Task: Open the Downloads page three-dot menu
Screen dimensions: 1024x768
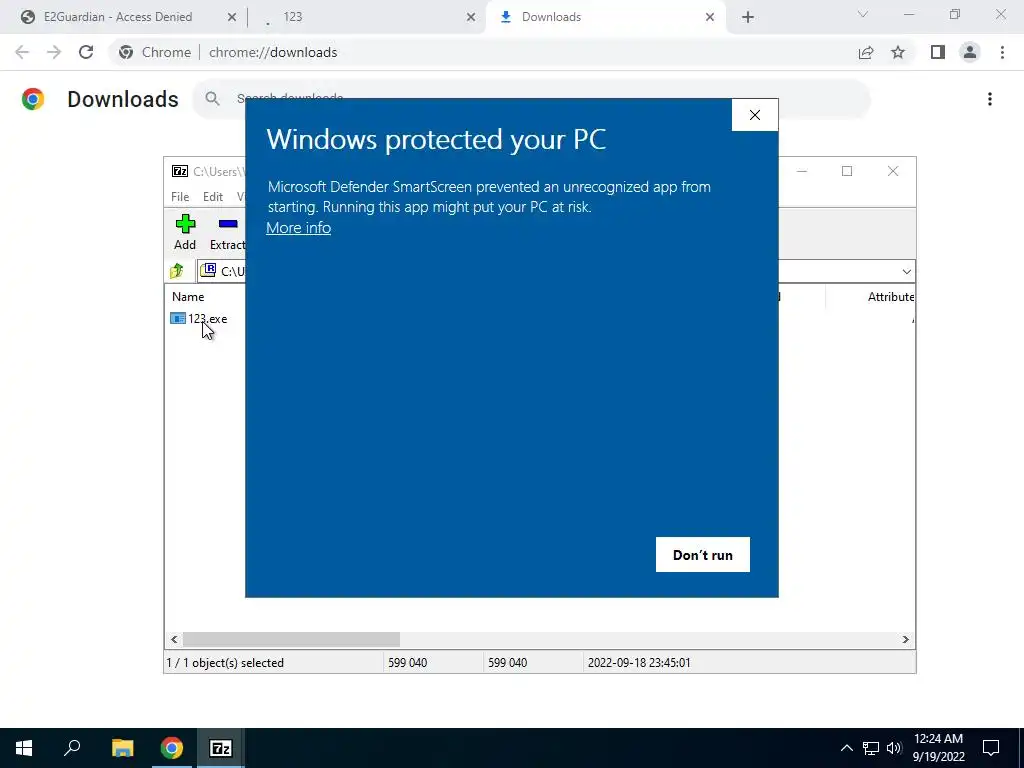Action: point(990,99)
